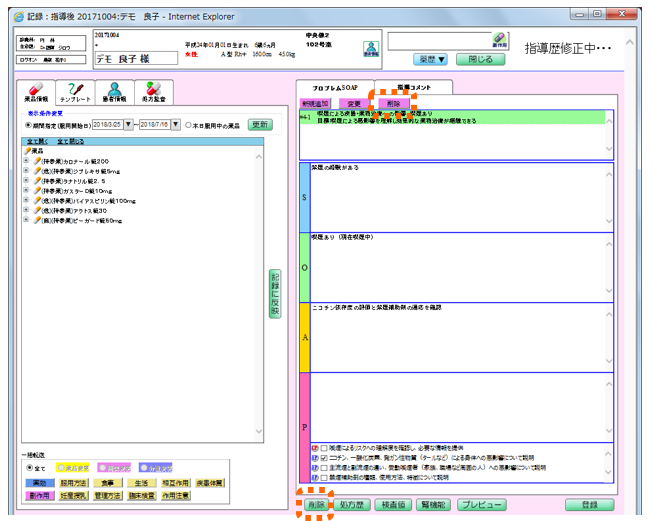This screenshot has width=654, height=521.
Task: Click the 記録に反映 vertical button
Action: coord(275,293)
